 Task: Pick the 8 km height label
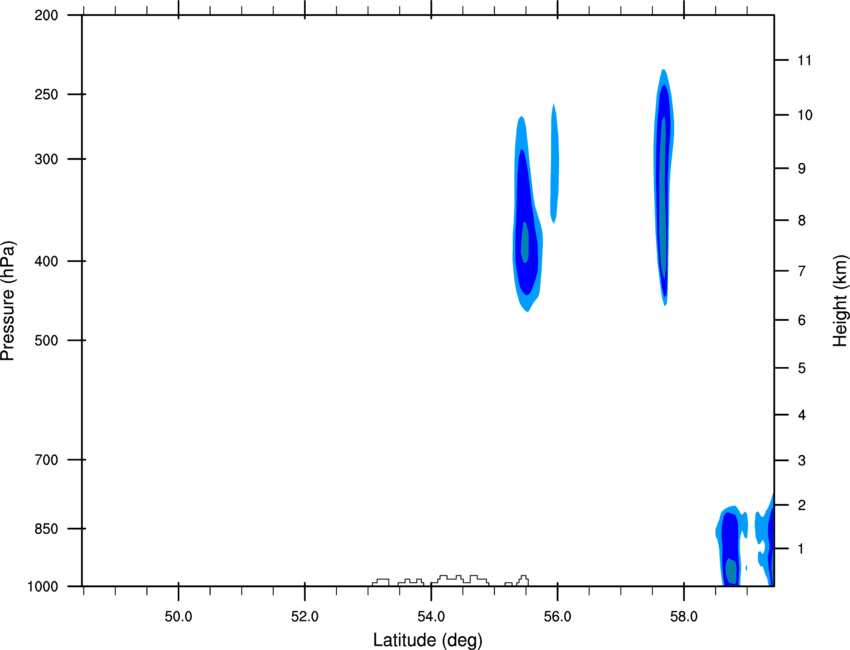click(x=802, y=221)
